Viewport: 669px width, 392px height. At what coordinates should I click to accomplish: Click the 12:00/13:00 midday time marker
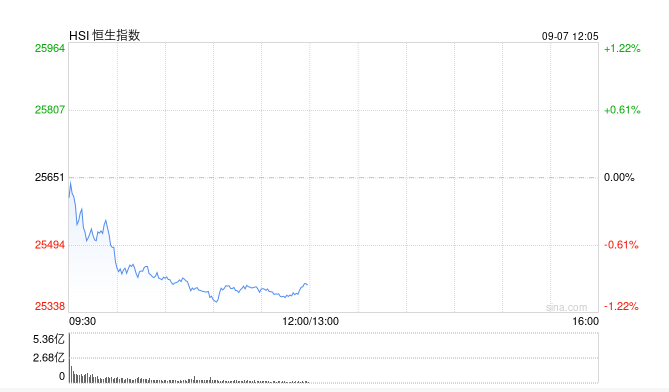coord(311,321)
